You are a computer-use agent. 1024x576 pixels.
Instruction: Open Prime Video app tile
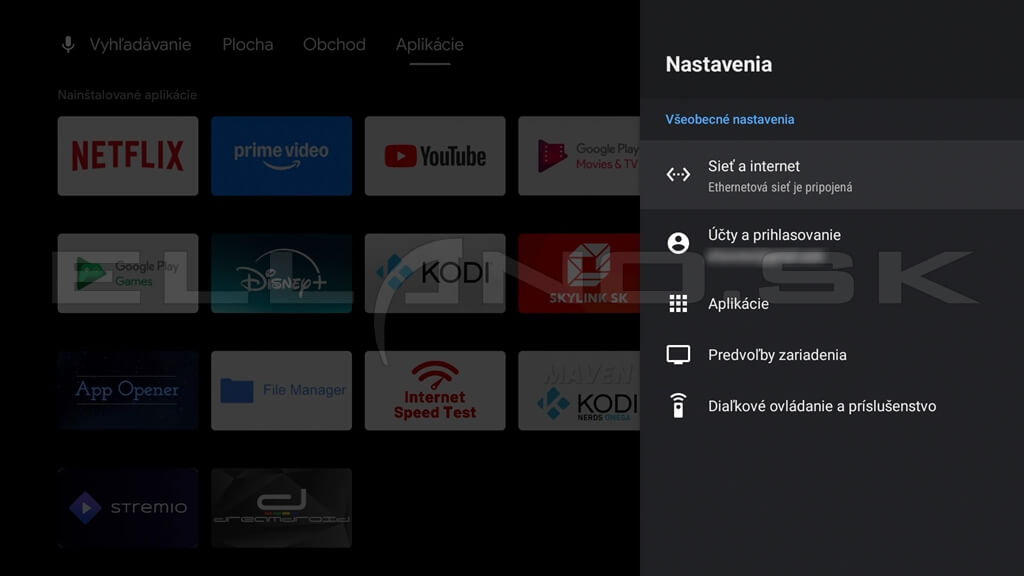[281, 156]
